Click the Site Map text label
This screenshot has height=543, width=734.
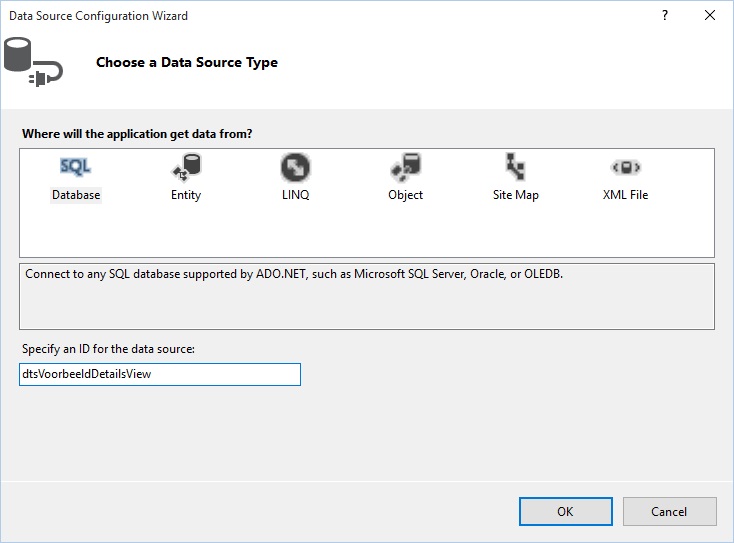[515, 195]
